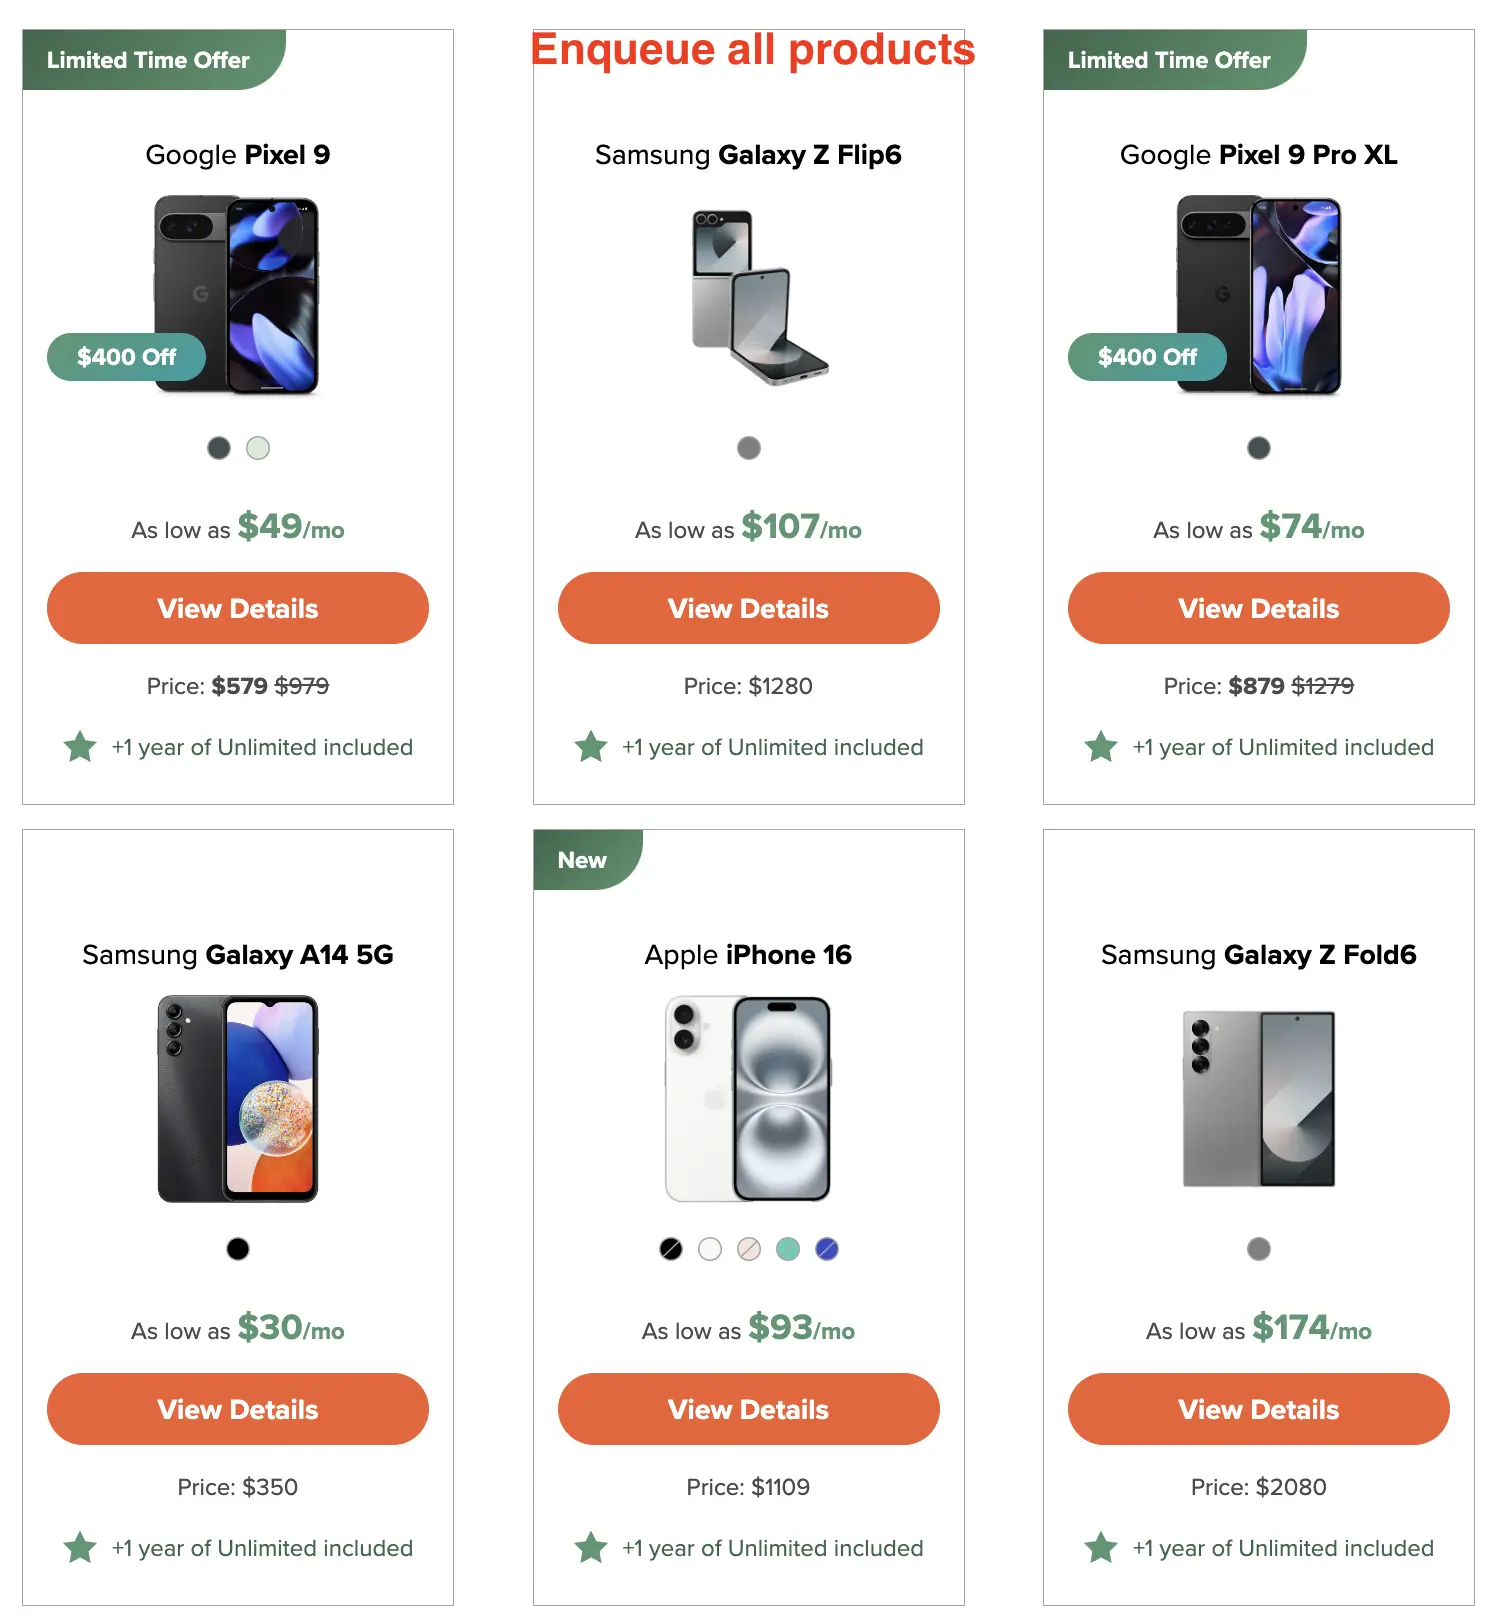
Task: Select the gray color dot for Galaxy Z Fold6
Action: [1258, 1249]
